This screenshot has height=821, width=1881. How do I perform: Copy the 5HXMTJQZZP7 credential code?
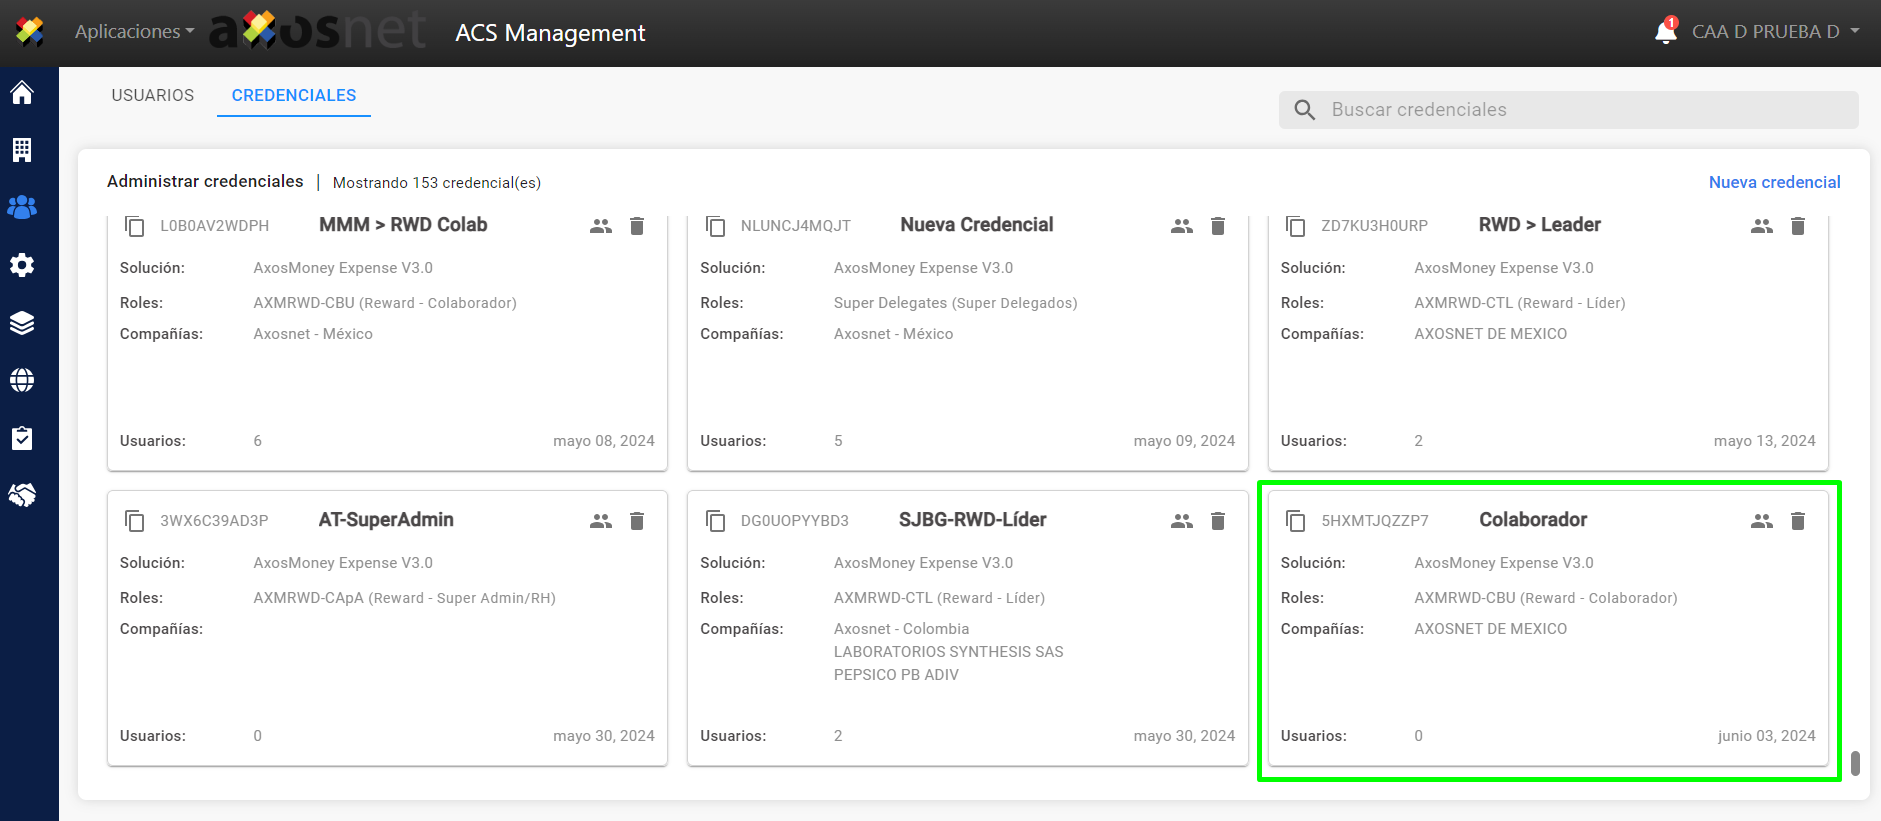pos(1295,521)
